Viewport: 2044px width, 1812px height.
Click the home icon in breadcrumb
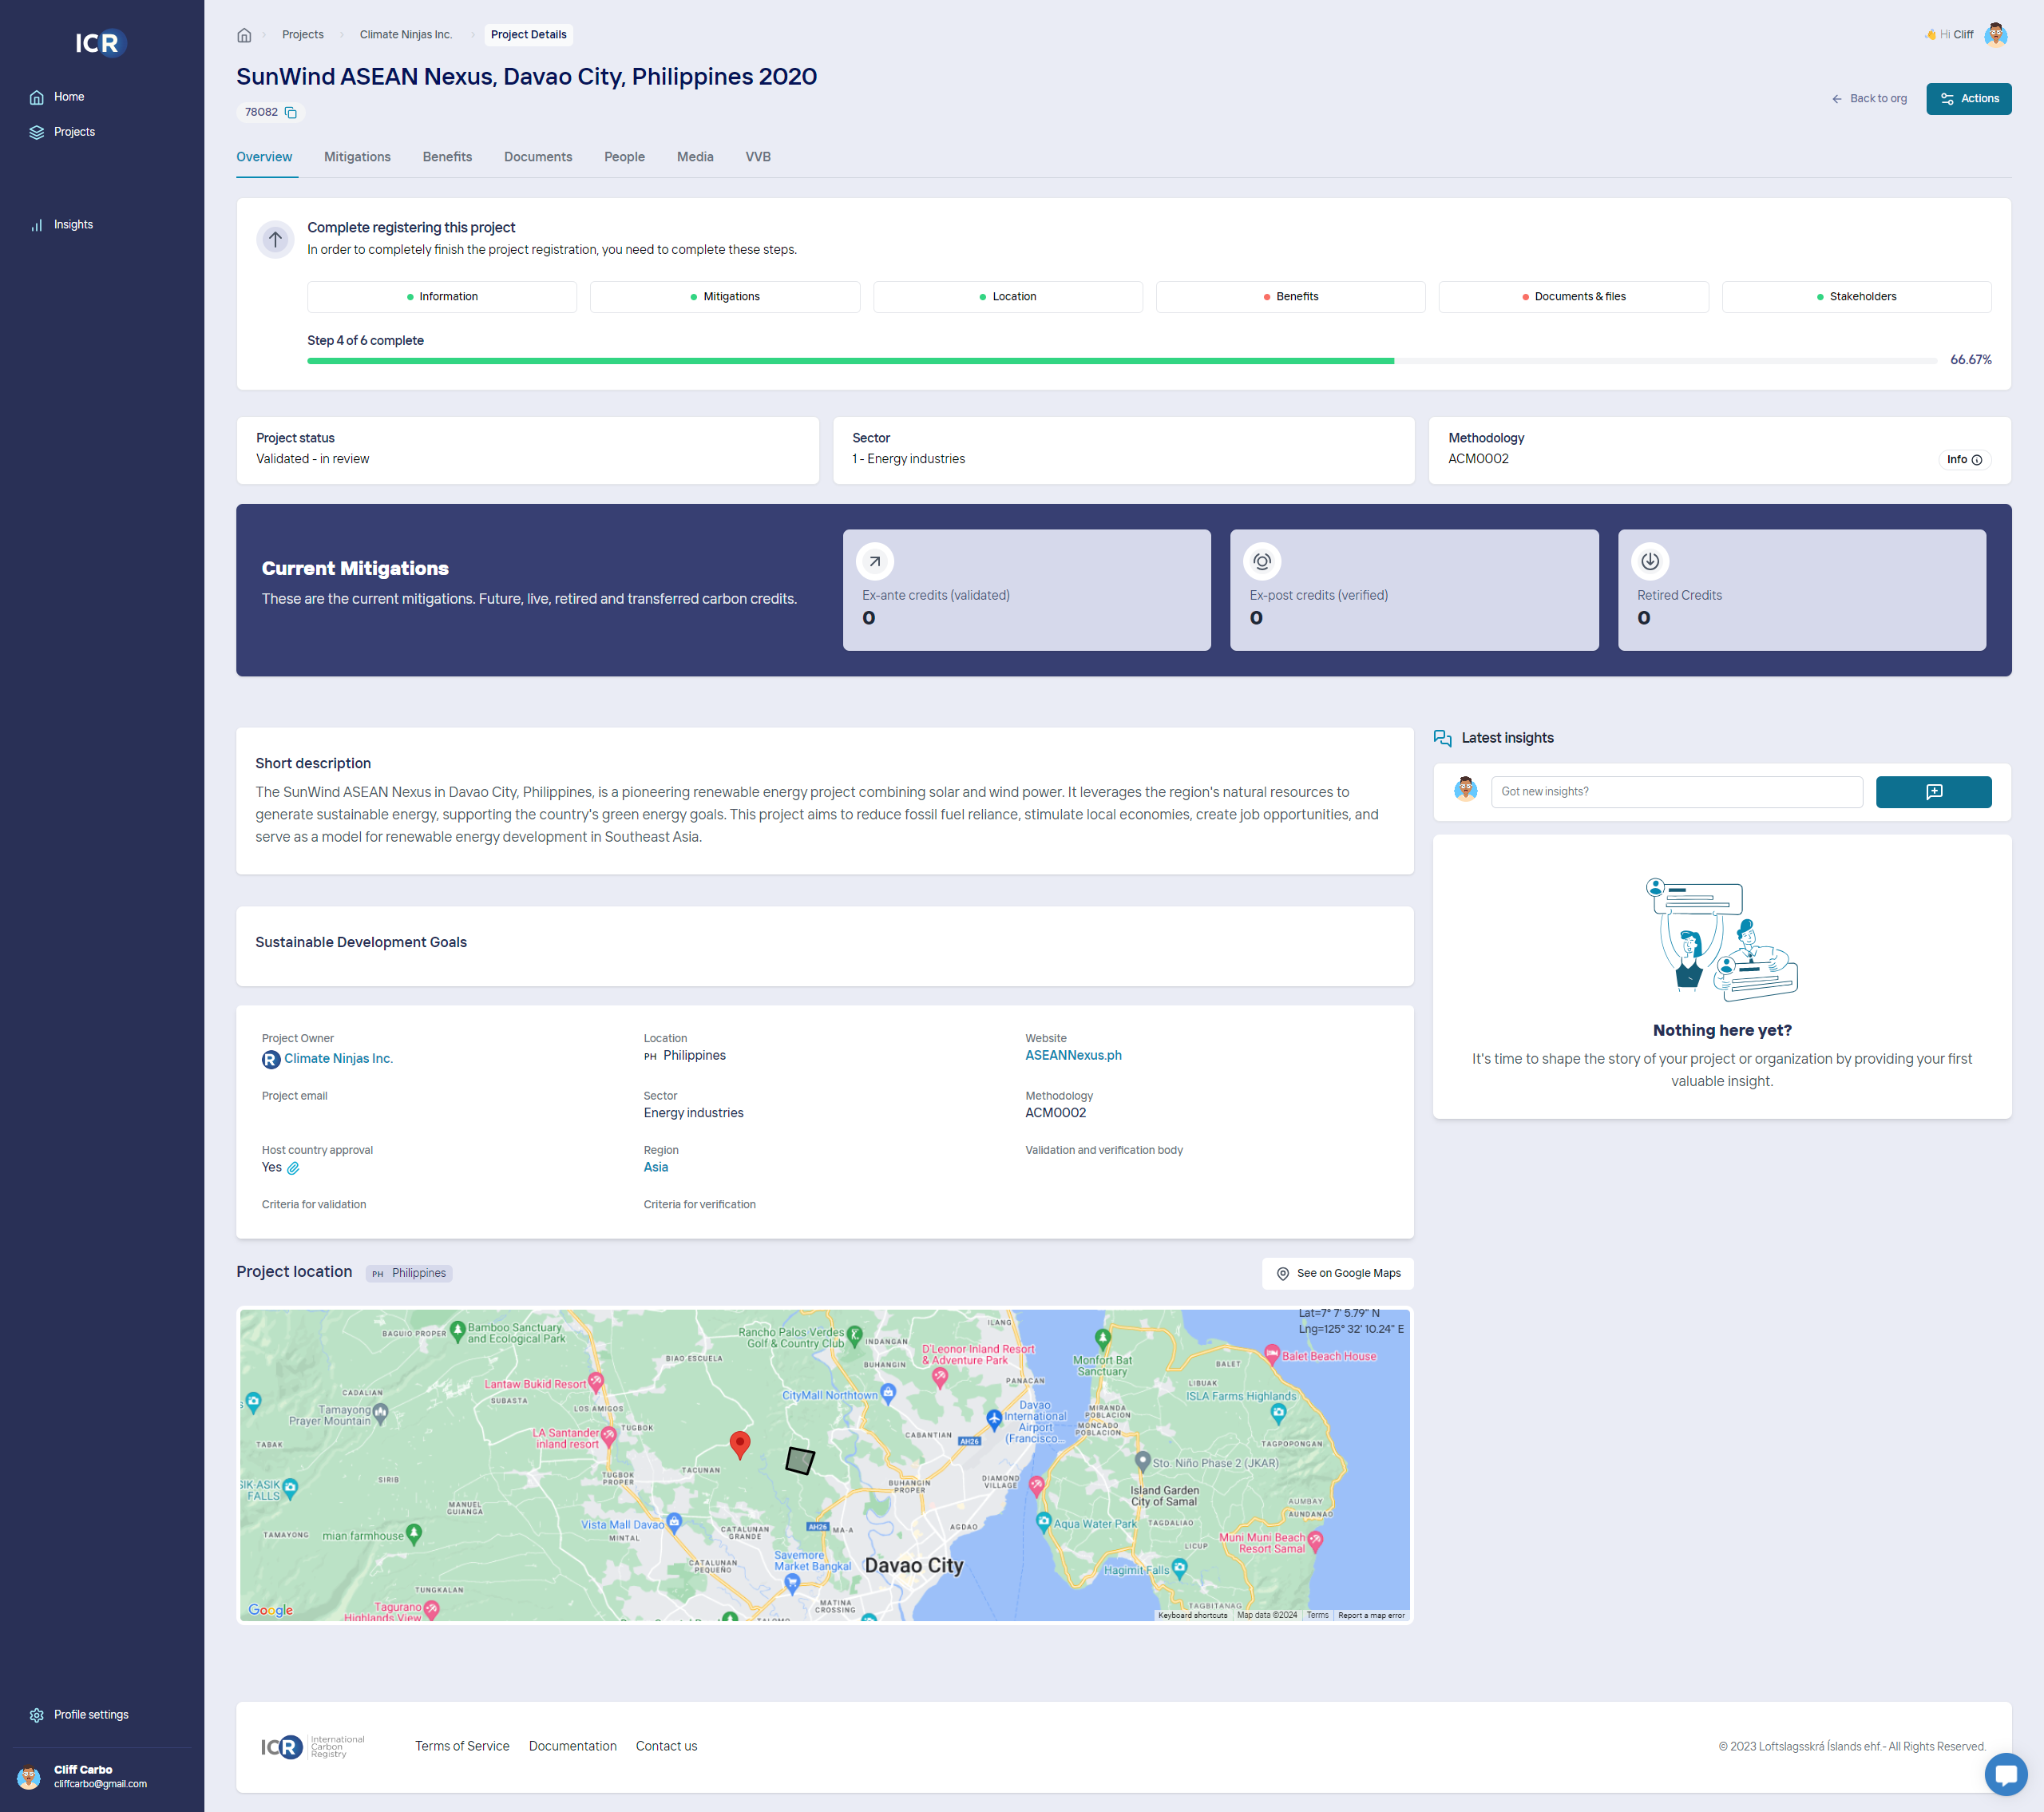pos(244,35)
